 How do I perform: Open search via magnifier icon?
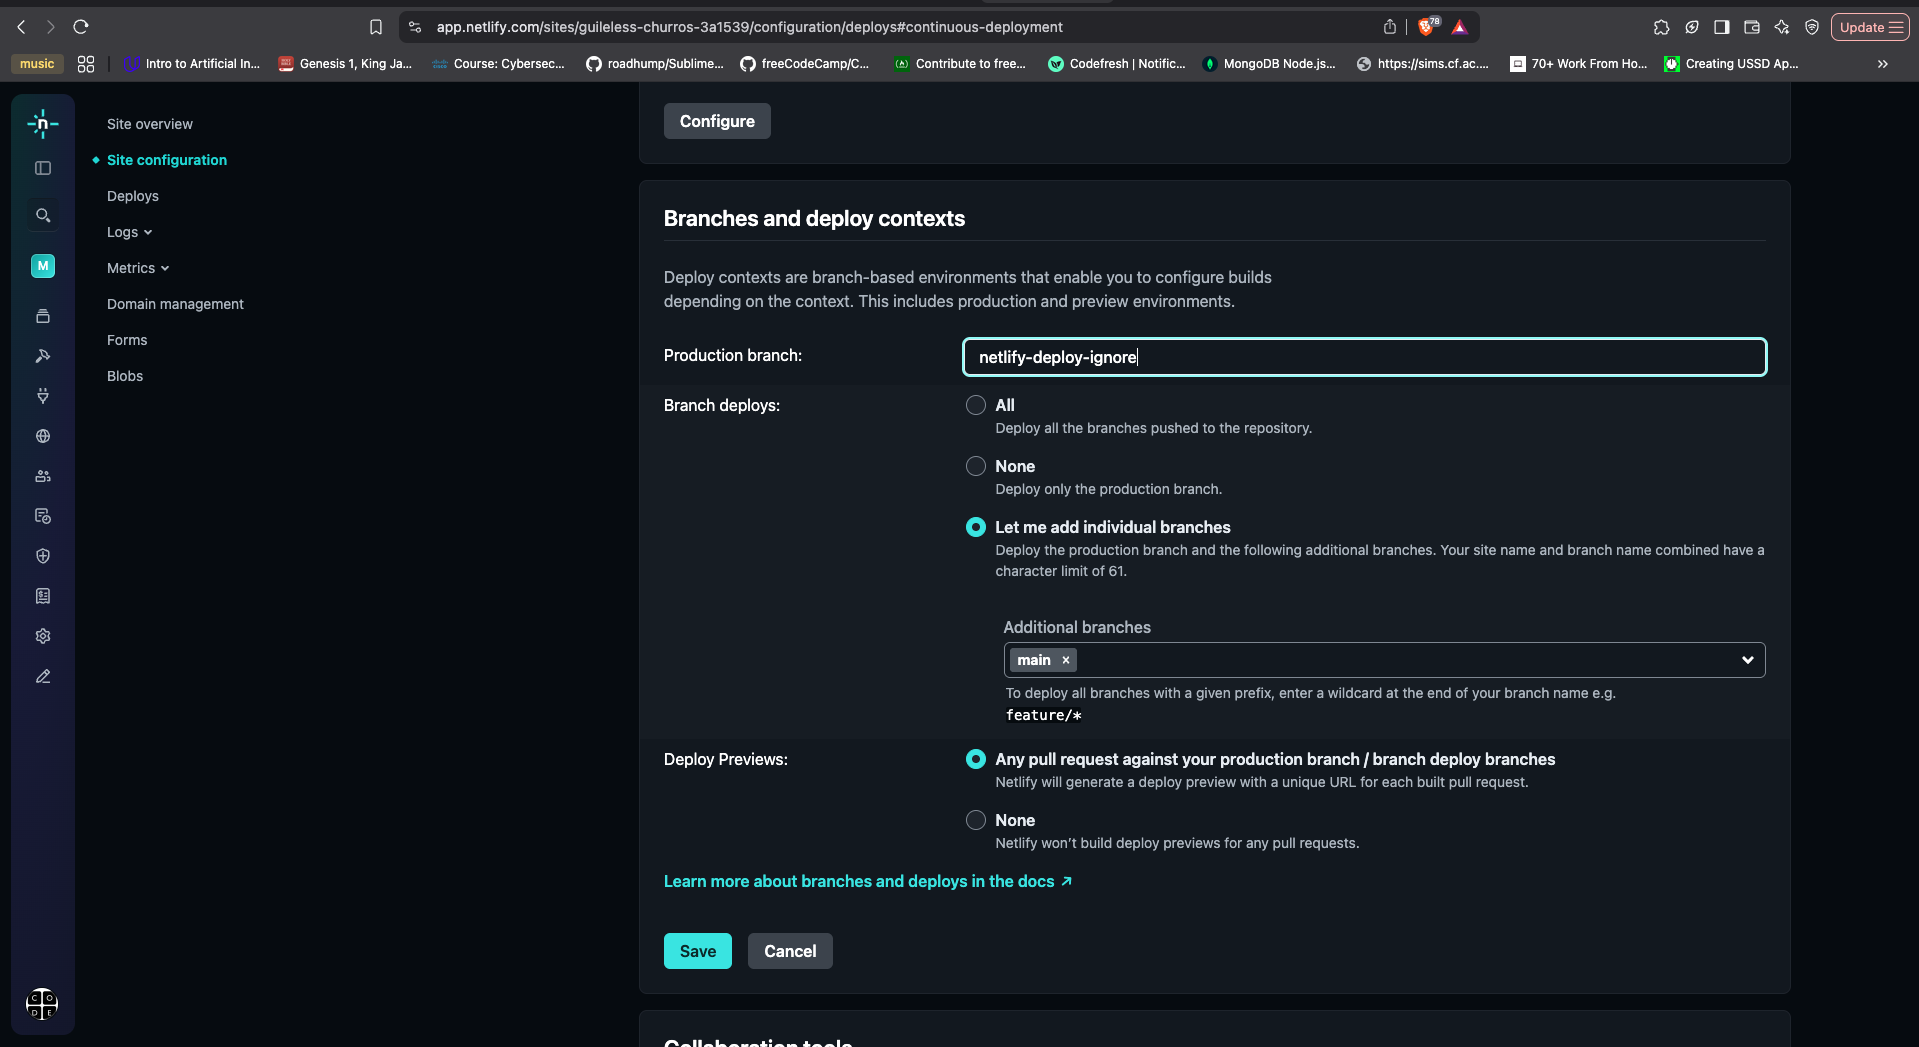point(43,215)
